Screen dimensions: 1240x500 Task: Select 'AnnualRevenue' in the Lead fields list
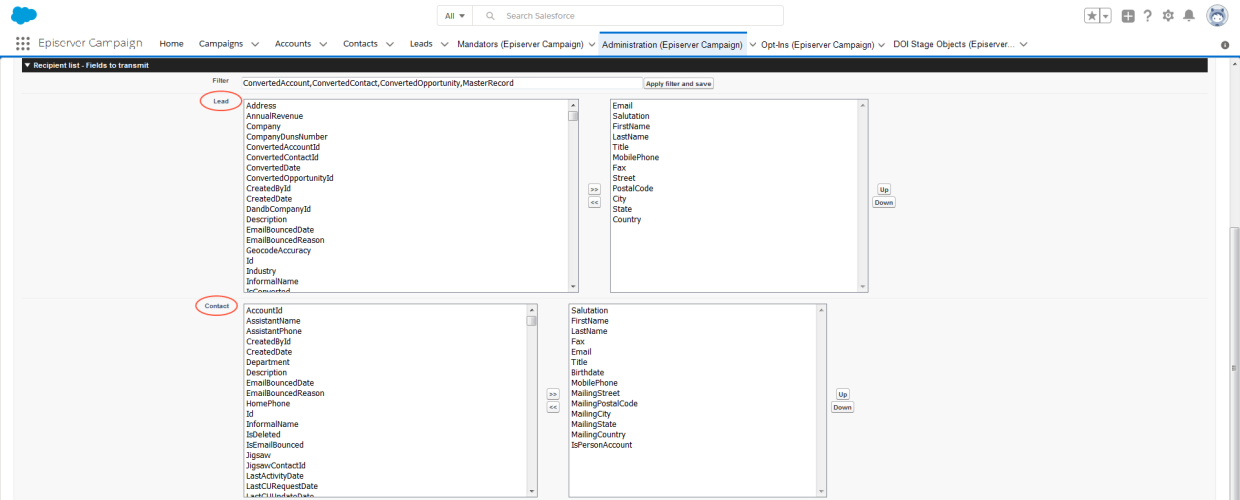tap(274, 116)
